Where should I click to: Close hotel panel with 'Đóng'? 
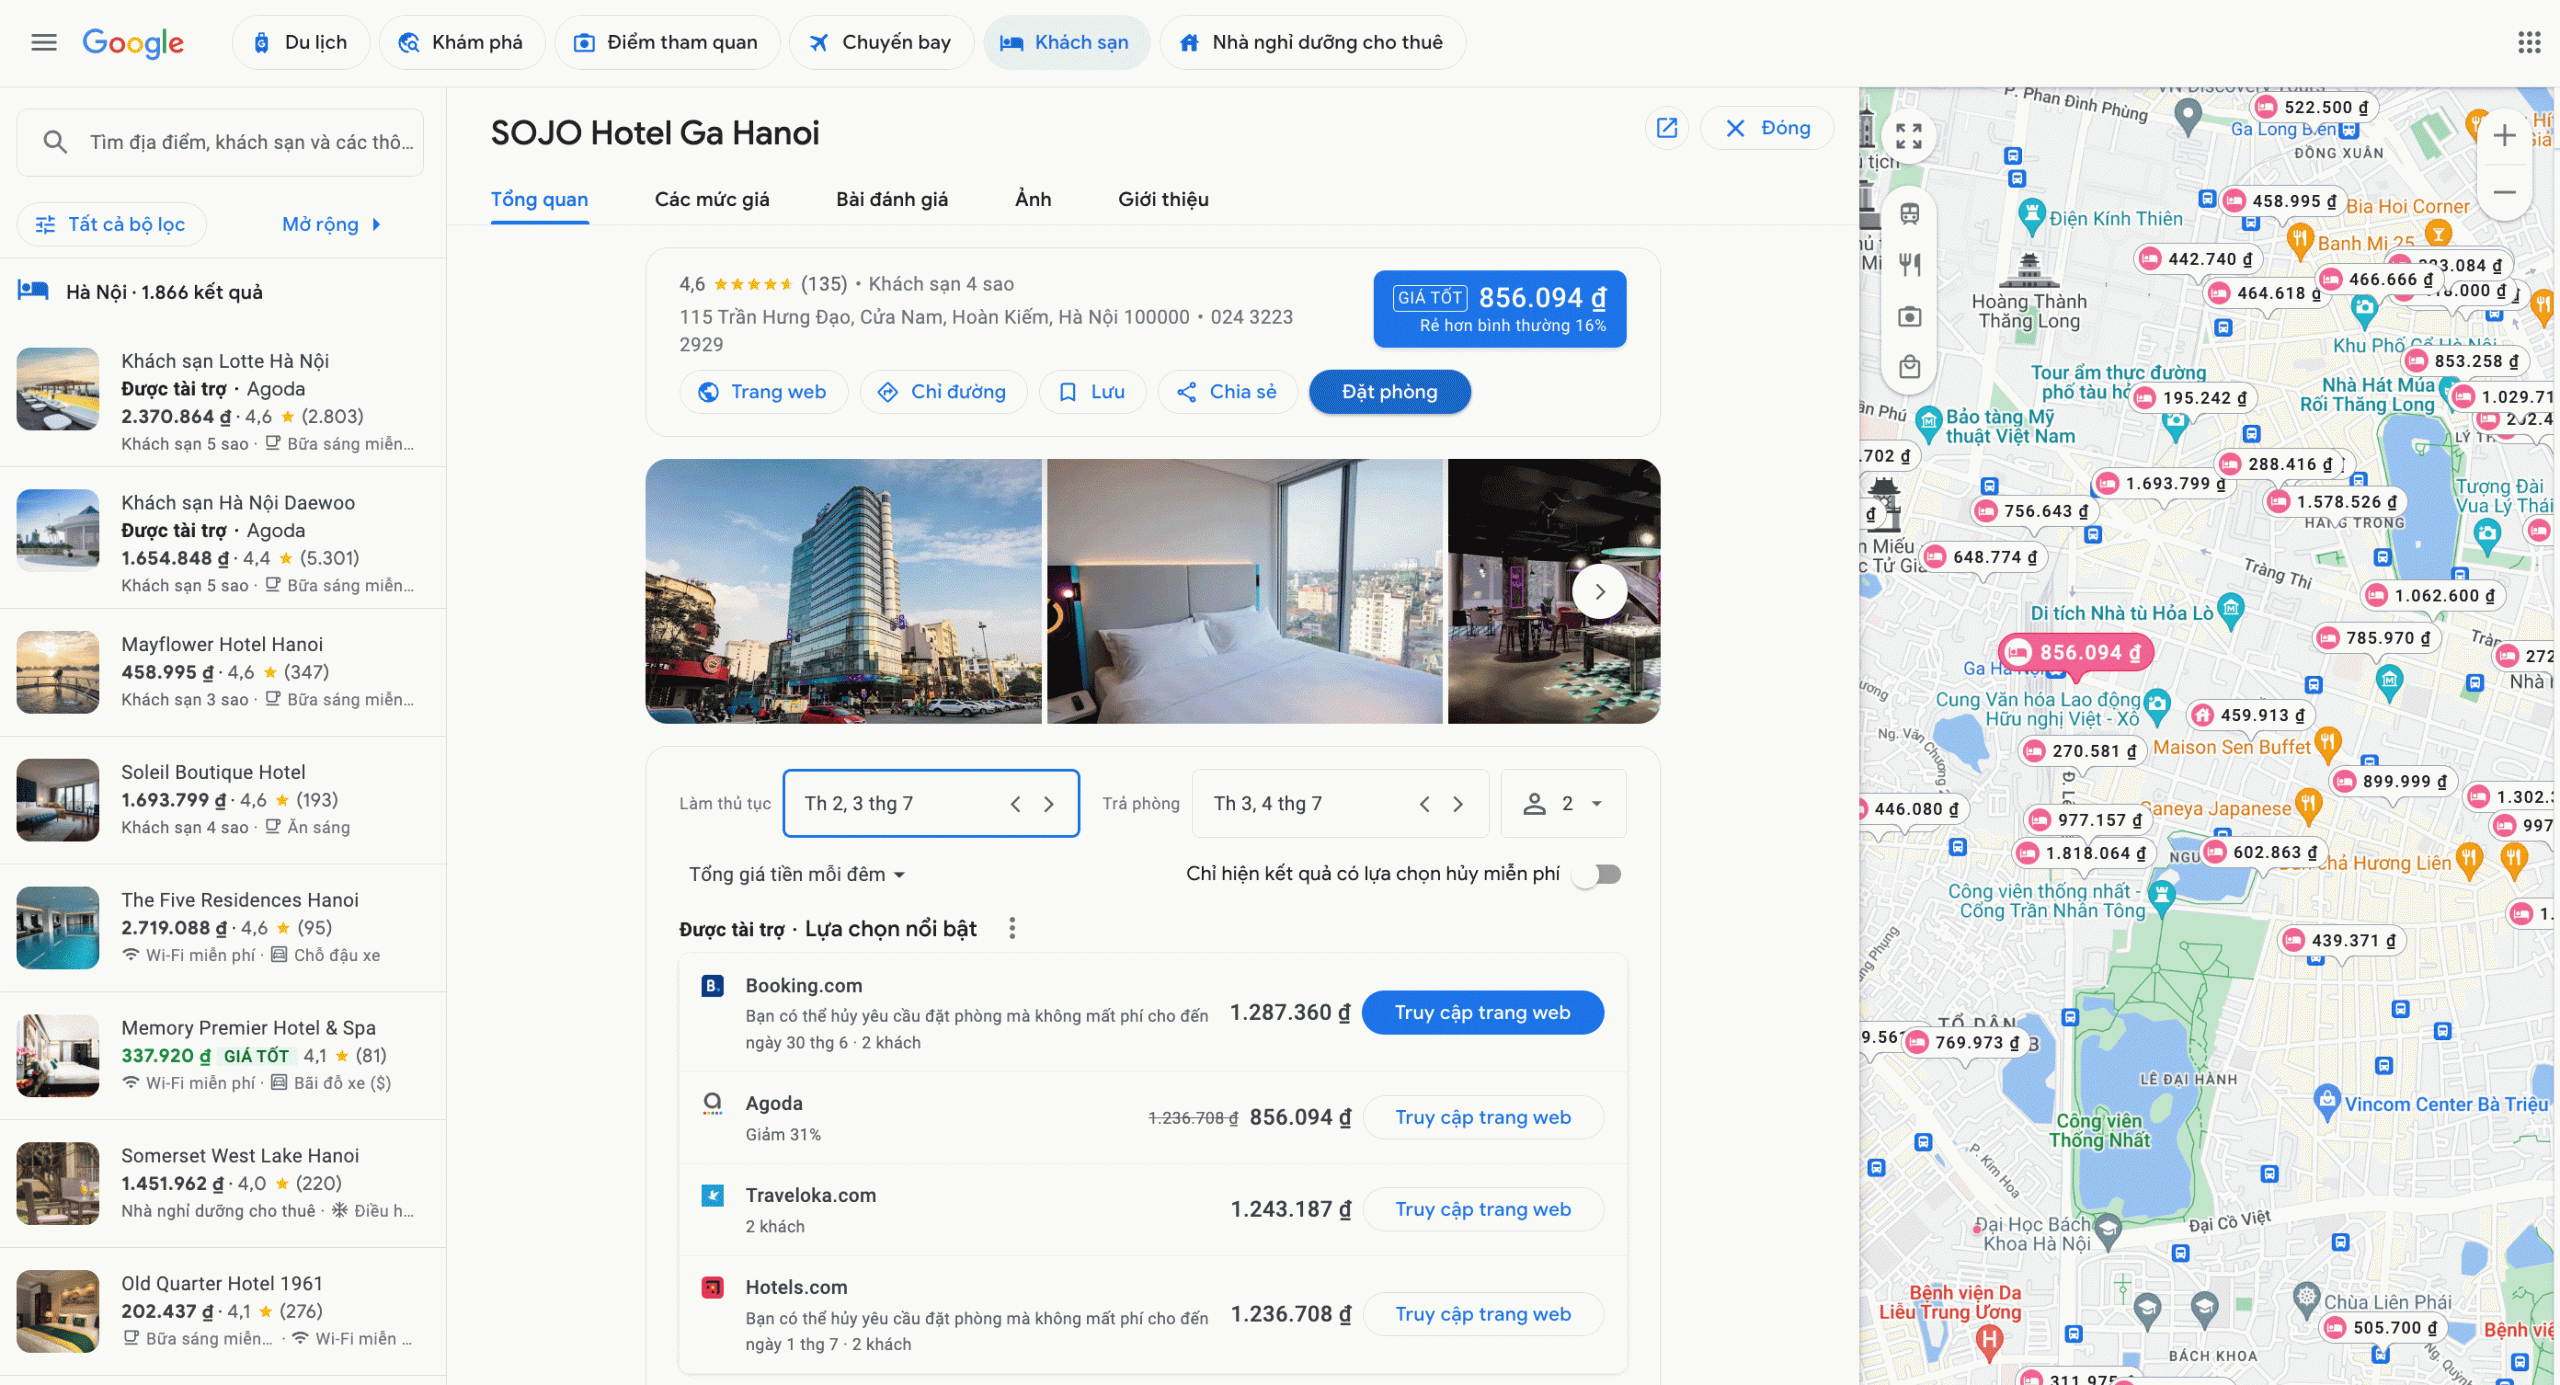[x=1767, y=128]
